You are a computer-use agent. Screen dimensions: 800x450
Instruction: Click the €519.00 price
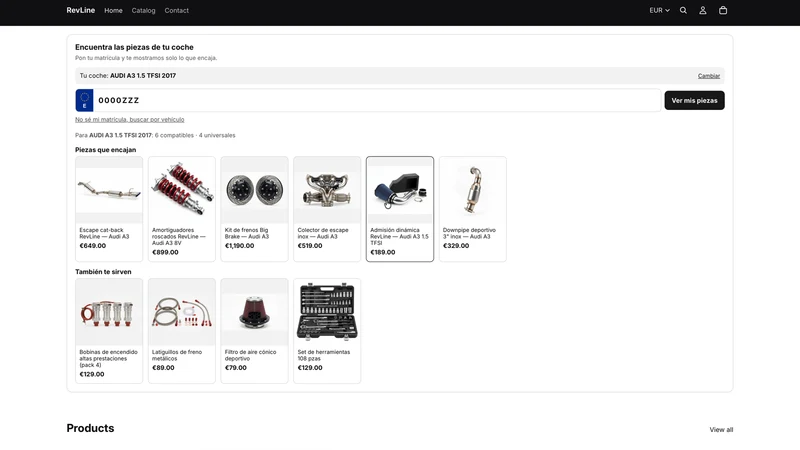(310, 245)
